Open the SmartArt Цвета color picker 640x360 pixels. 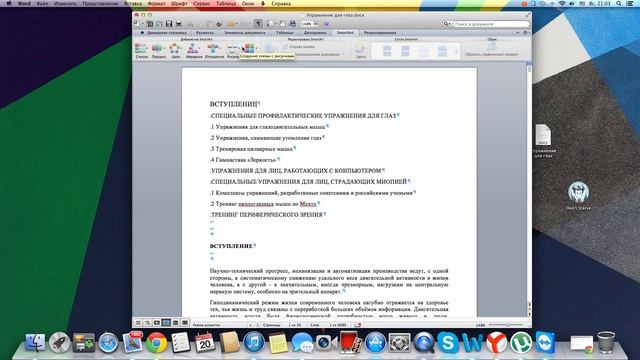[360, 51]
